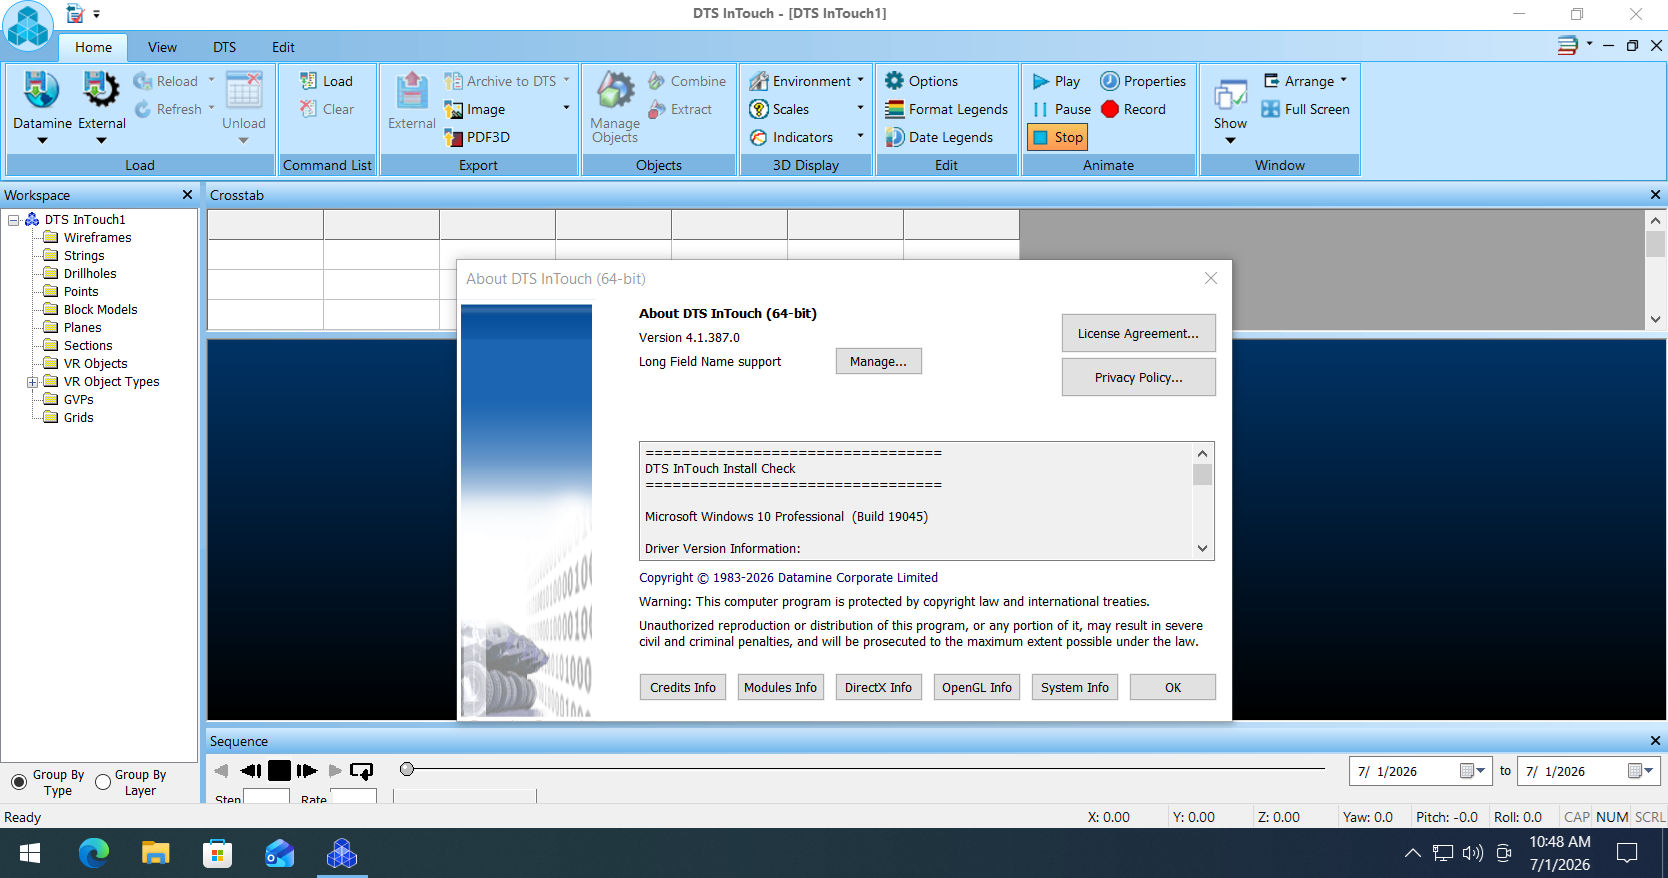Switch to Full Screen
The image size is (1668, 878).
click(x=1305, y=109)
